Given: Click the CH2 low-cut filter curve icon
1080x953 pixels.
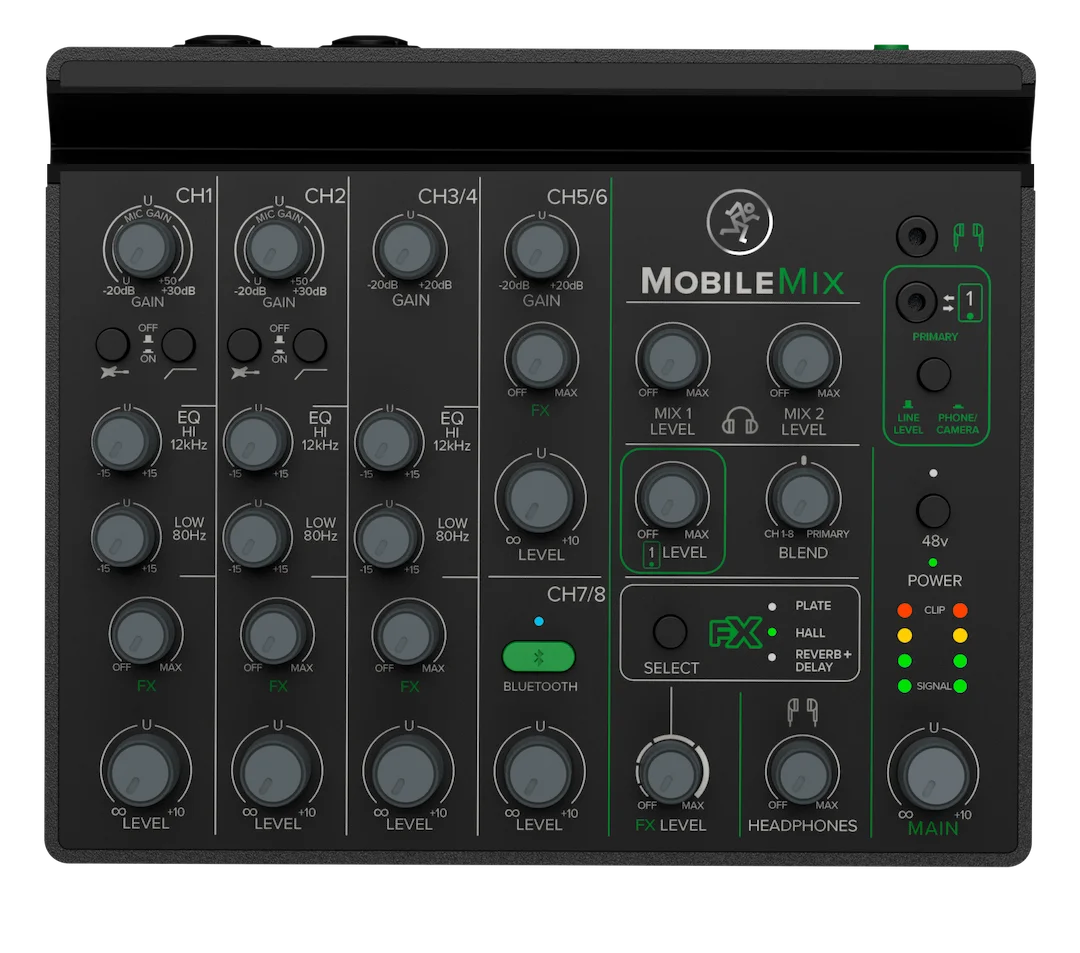Looking at the screenshot, I should point(311,373).
